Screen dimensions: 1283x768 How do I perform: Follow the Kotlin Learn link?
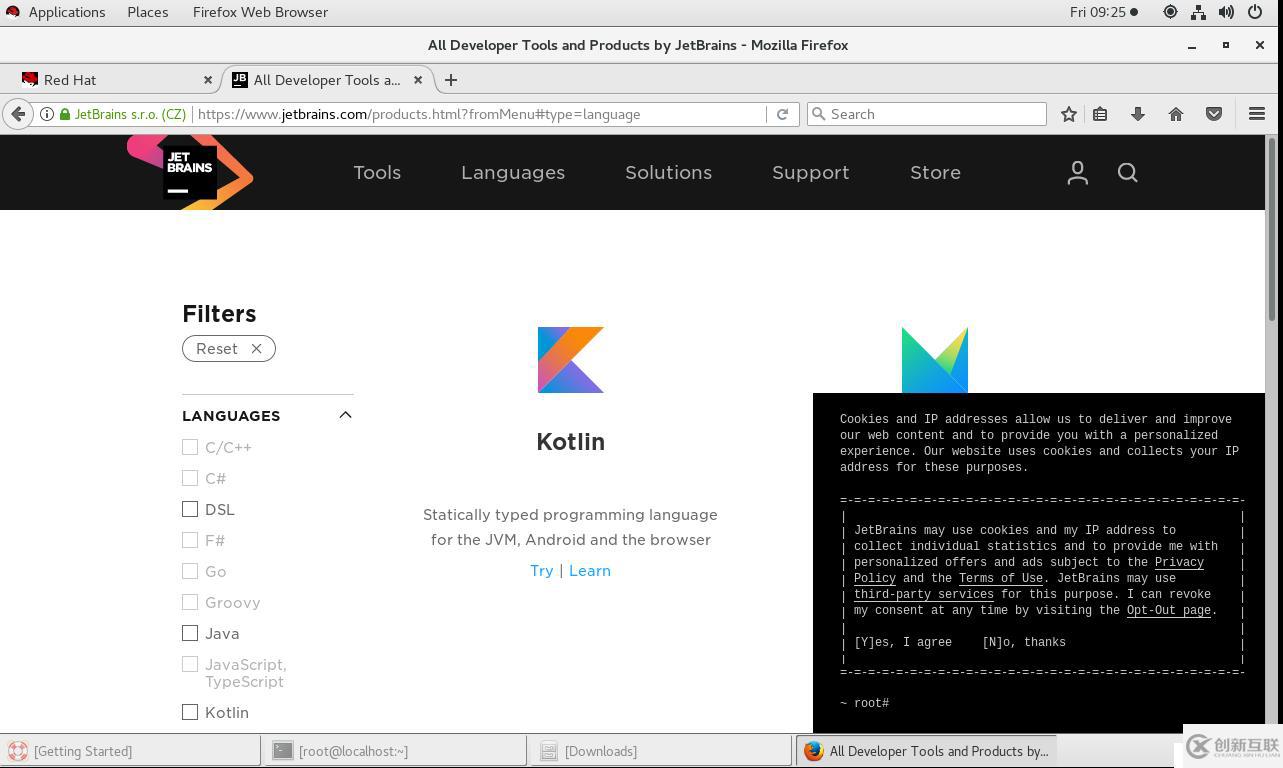click(x=590, y=571)
